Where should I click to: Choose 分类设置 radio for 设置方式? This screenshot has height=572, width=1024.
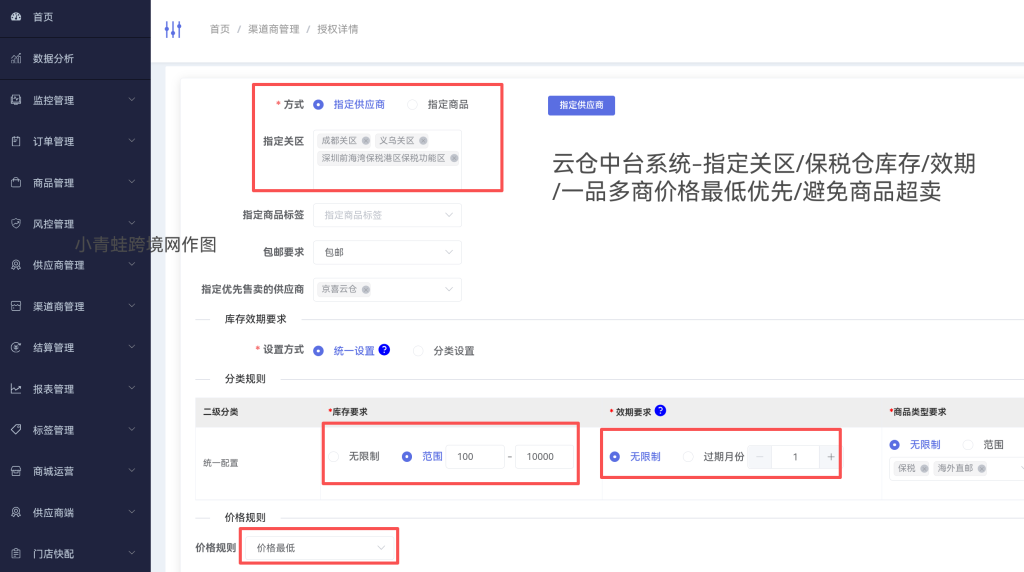coord(418,351)
